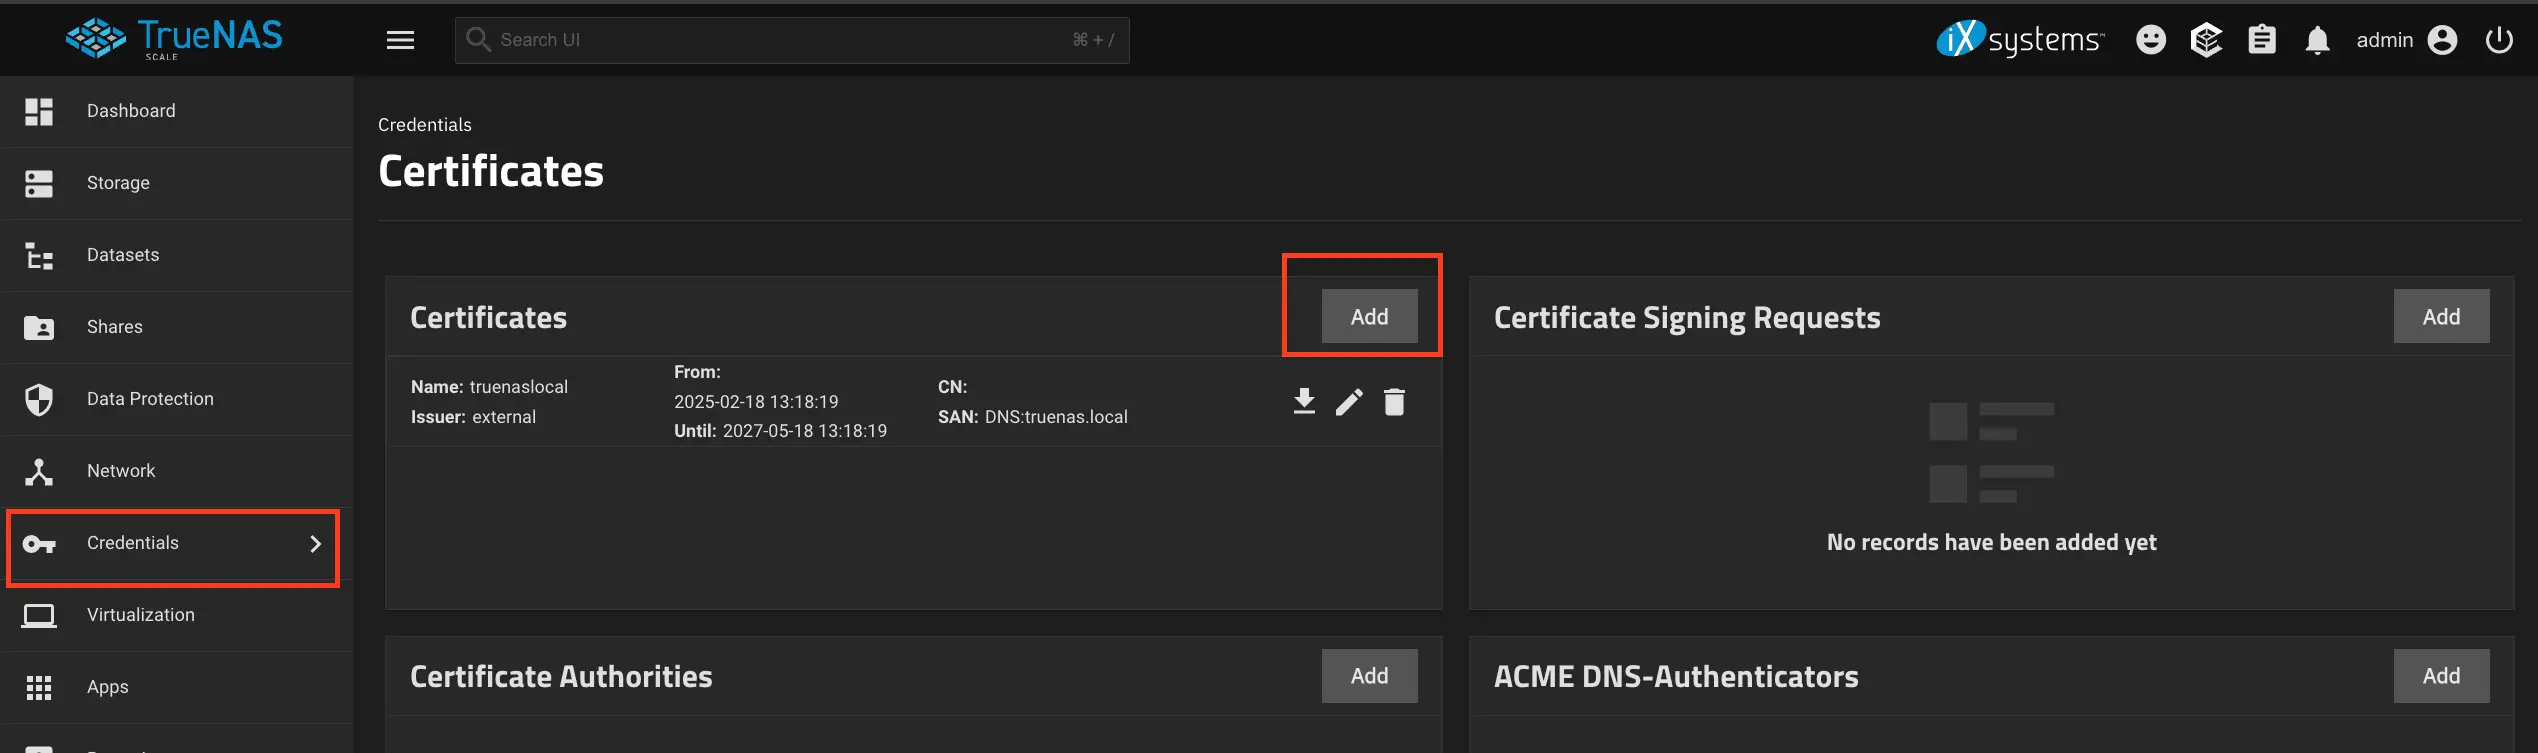Click the Apps grid icon

point(39,687)
